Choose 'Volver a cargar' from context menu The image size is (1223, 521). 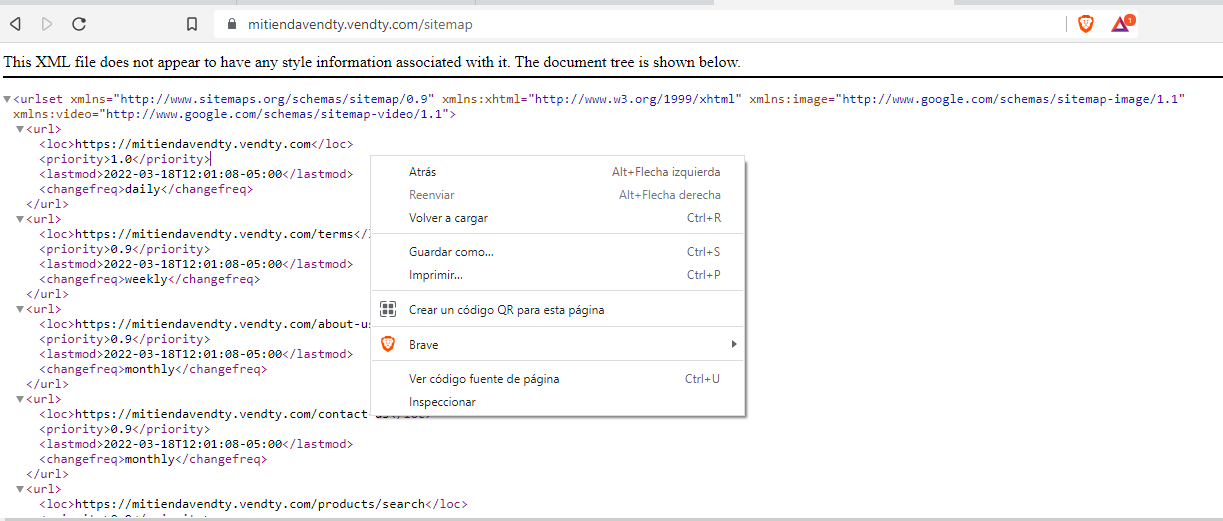point(558,218)
